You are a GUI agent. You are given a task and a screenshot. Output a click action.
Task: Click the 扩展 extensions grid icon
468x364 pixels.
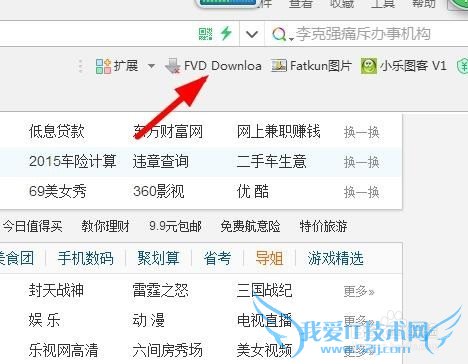[x=103, y=66]
